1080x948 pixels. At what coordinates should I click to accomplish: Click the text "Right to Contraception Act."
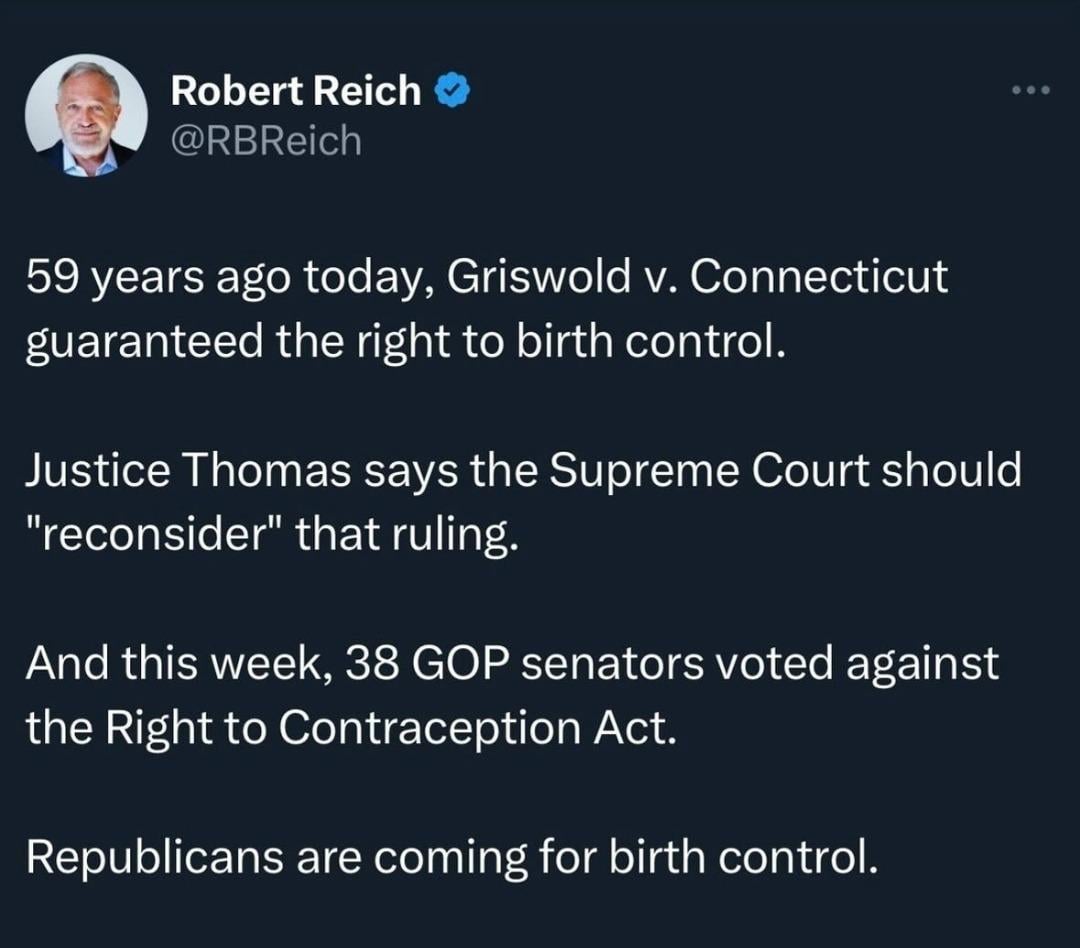pos(391,728)
